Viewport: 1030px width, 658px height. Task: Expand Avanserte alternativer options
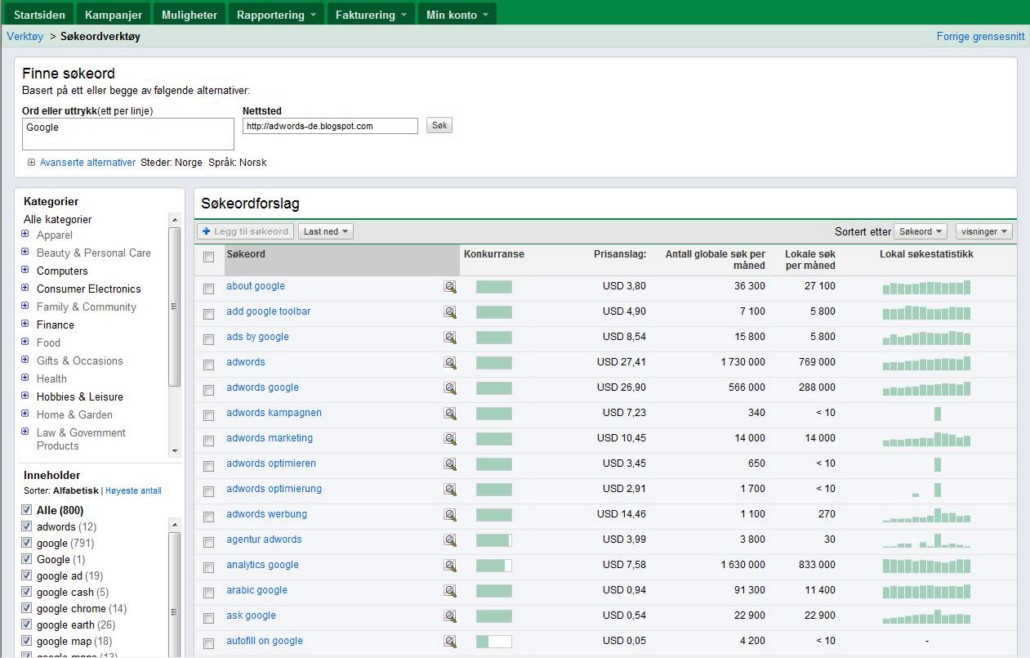click(31, 162)
